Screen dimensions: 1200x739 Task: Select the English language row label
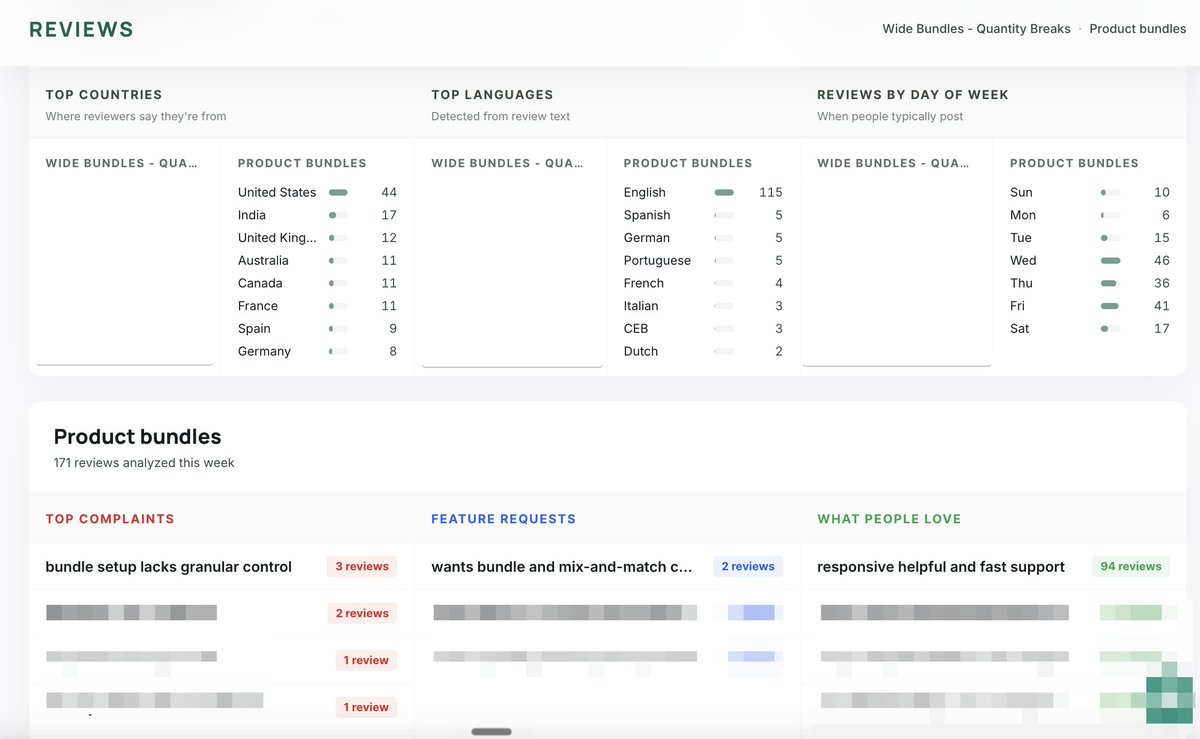pyautogui.click(x=644, y=192)
